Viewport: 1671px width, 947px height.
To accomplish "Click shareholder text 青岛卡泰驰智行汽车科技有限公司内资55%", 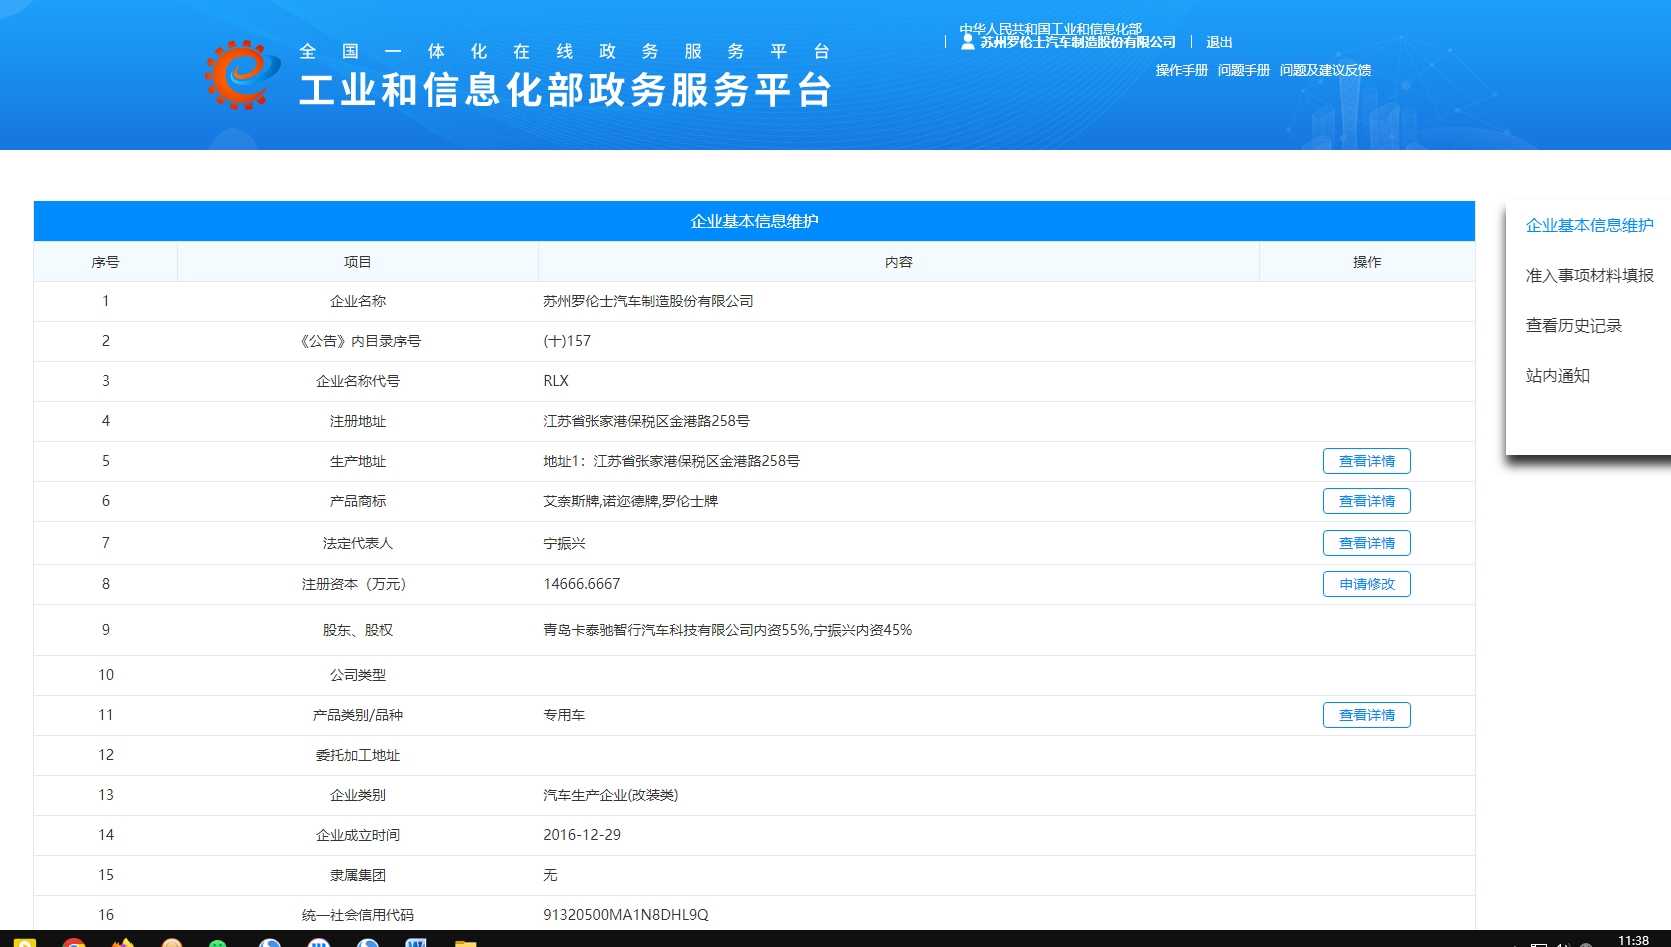I will point(676,630).
